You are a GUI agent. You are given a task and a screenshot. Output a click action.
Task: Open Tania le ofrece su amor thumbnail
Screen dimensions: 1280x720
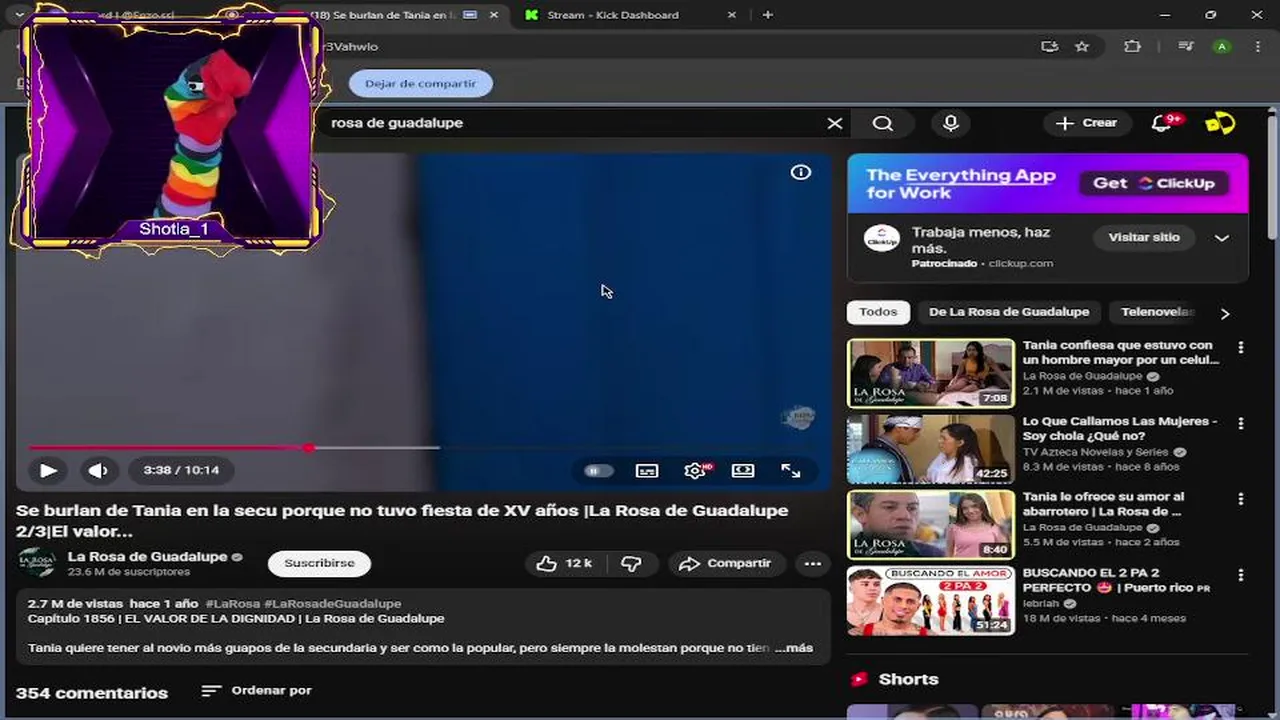(931, 524)
